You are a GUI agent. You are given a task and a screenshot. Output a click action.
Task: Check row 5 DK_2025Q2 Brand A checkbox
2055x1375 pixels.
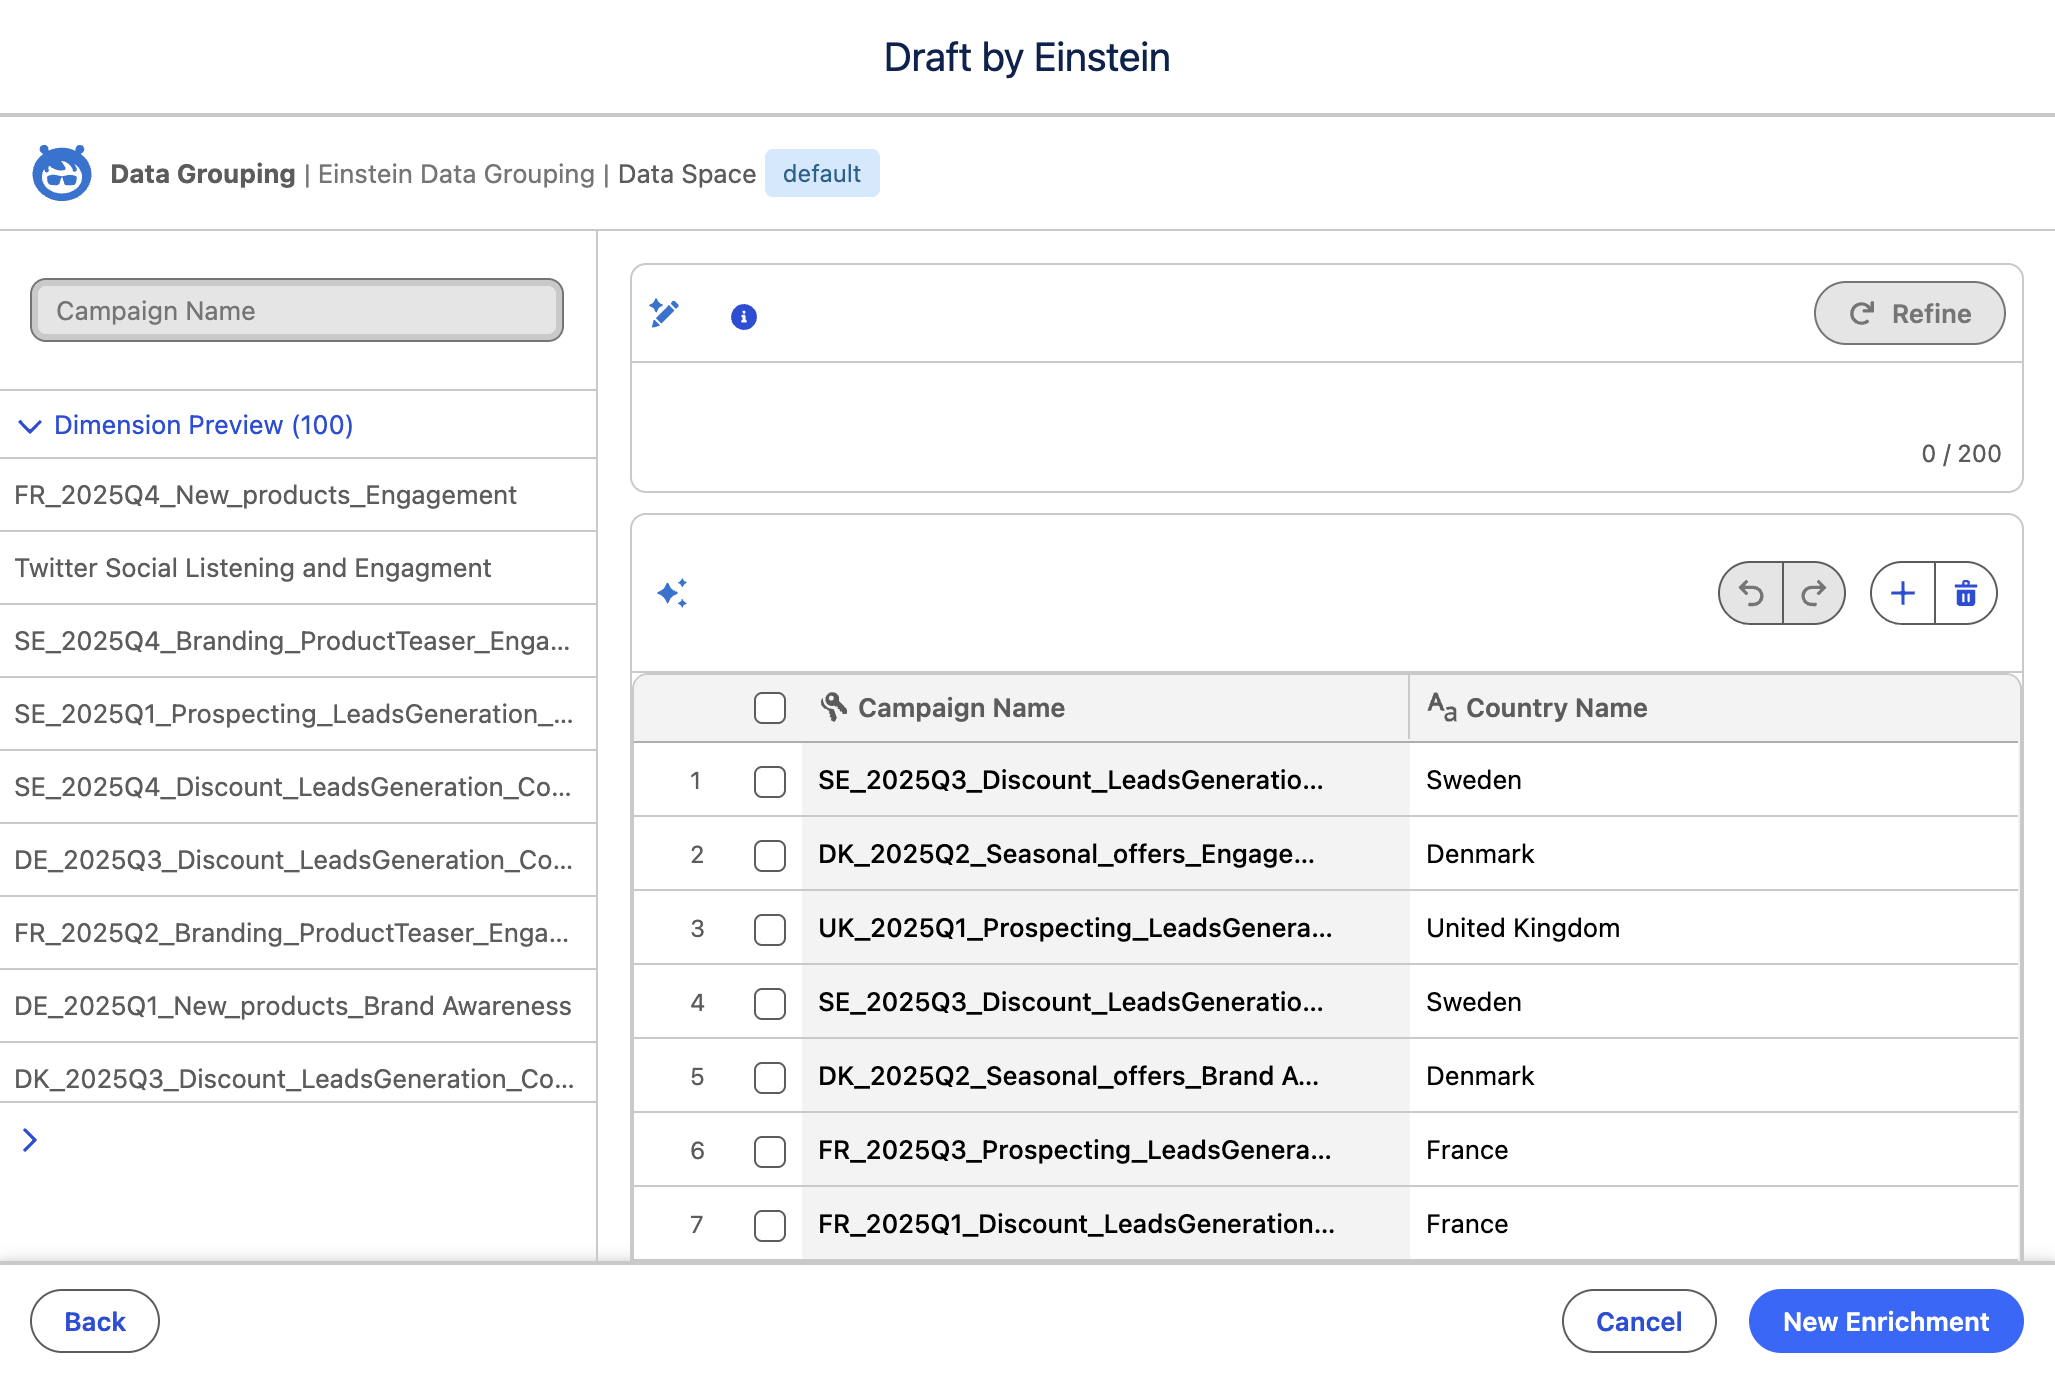click(770, 1077)
